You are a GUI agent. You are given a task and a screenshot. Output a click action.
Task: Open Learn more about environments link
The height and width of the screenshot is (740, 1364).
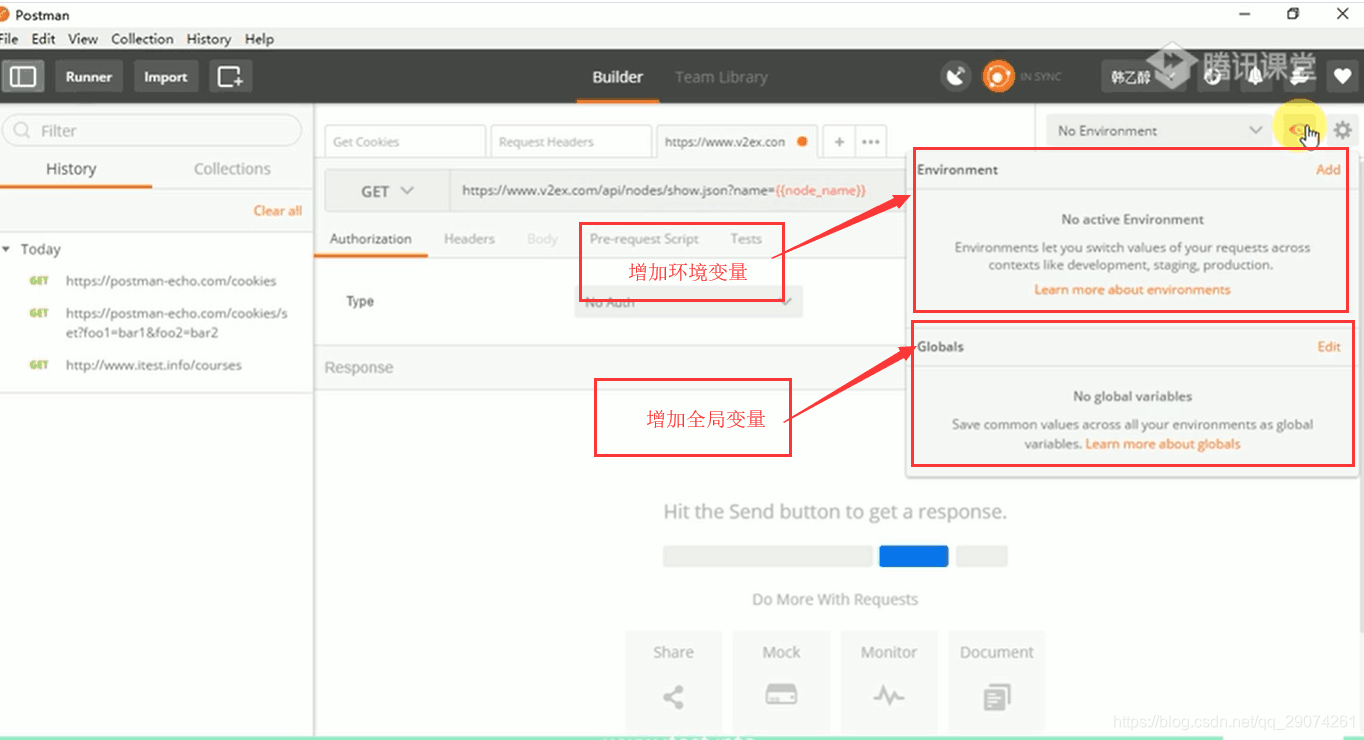[1132, 290]
